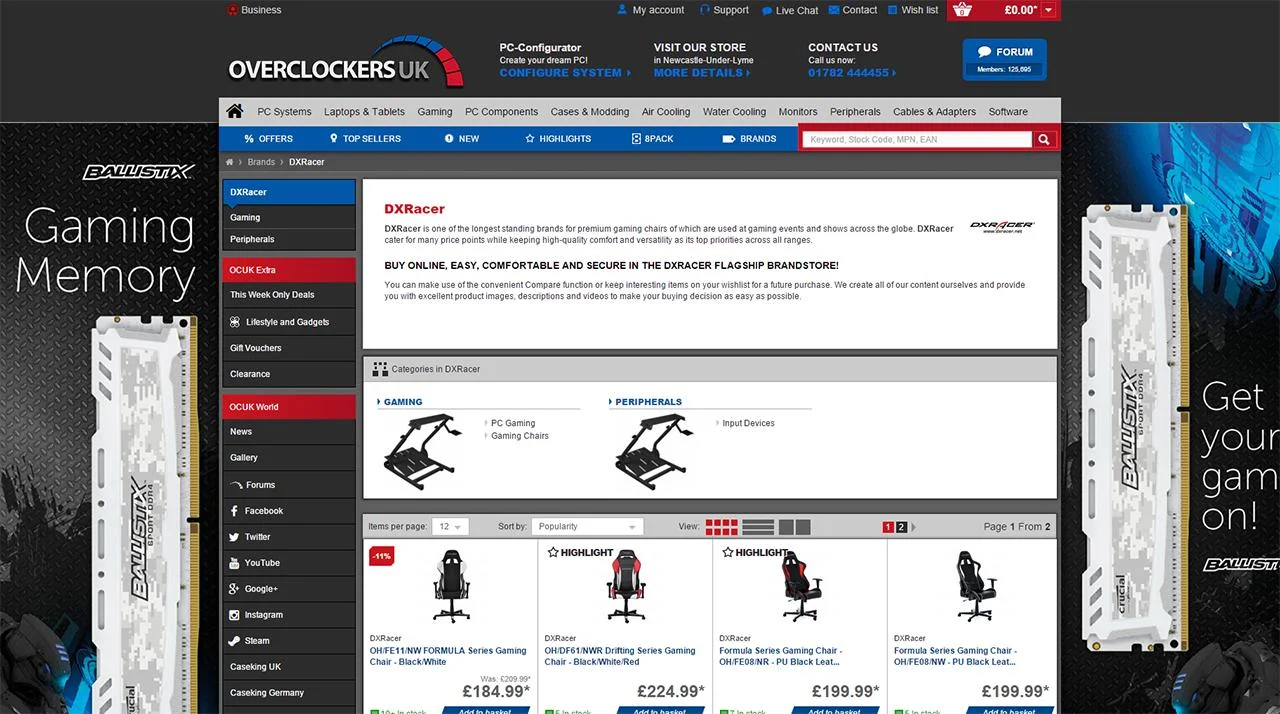Click the search magnifier button
Image resolution: width=1280 pixels, height=714 pixels.
(x=1044, y=140)
